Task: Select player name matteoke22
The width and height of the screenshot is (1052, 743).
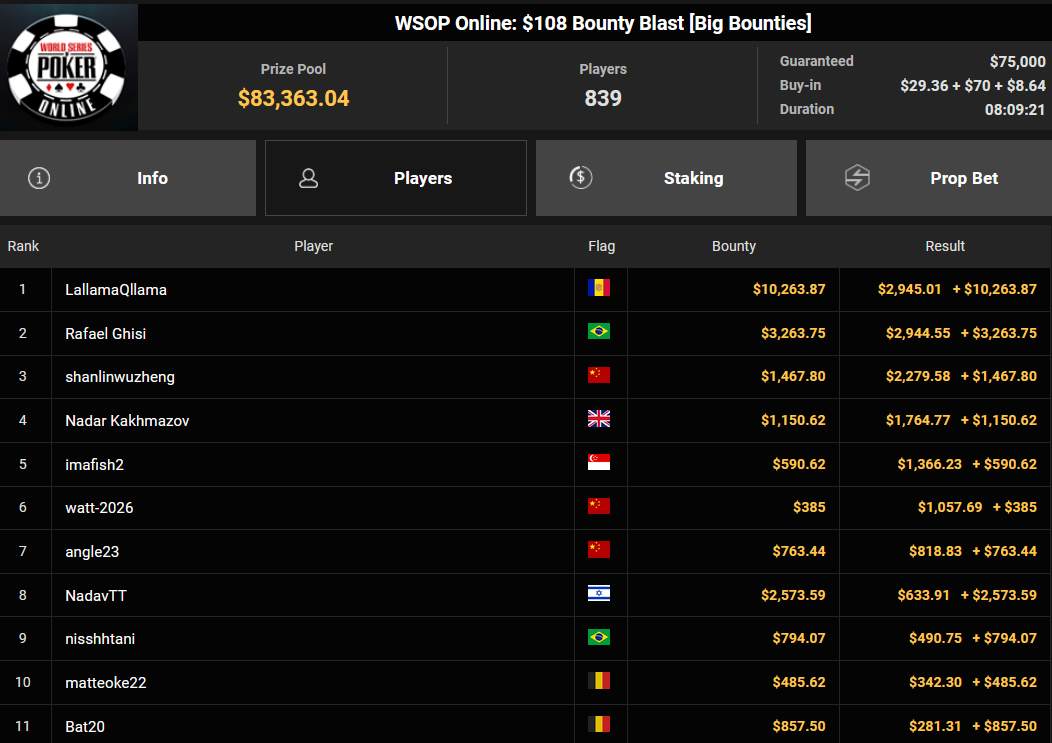Action: coord(106,683)
